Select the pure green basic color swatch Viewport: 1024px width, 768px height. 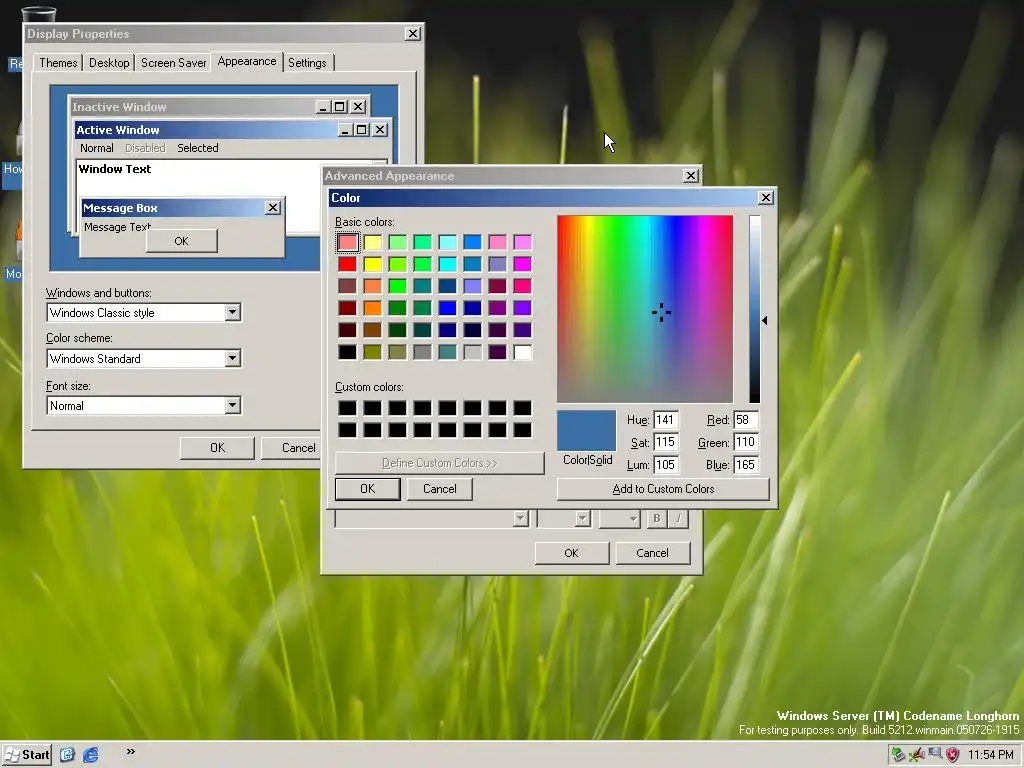[397, 286]
